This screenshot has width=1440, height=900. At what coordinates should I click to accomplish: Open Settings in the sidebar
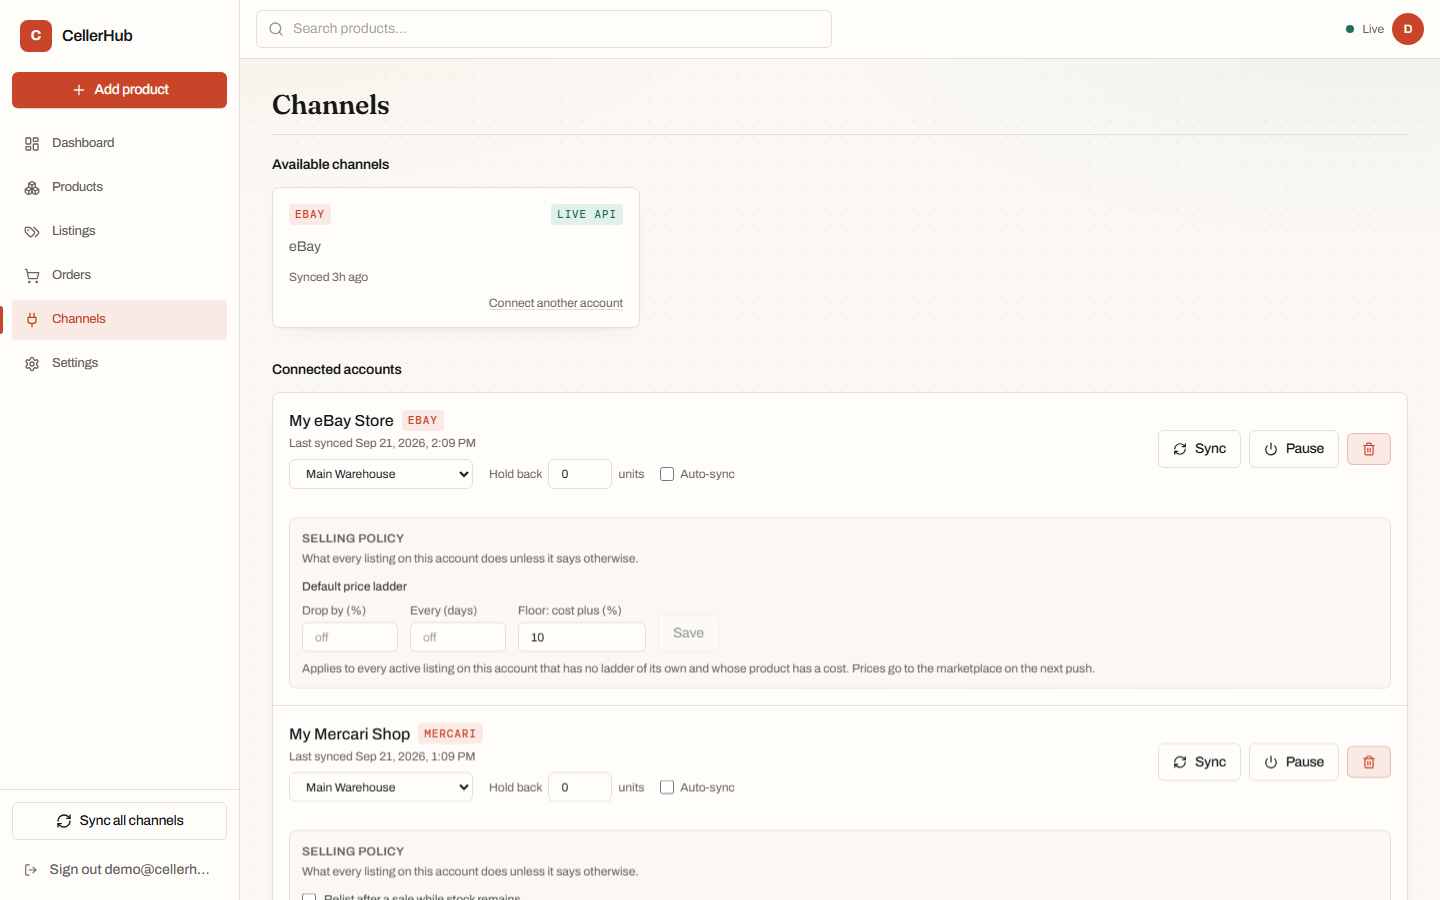119,363
